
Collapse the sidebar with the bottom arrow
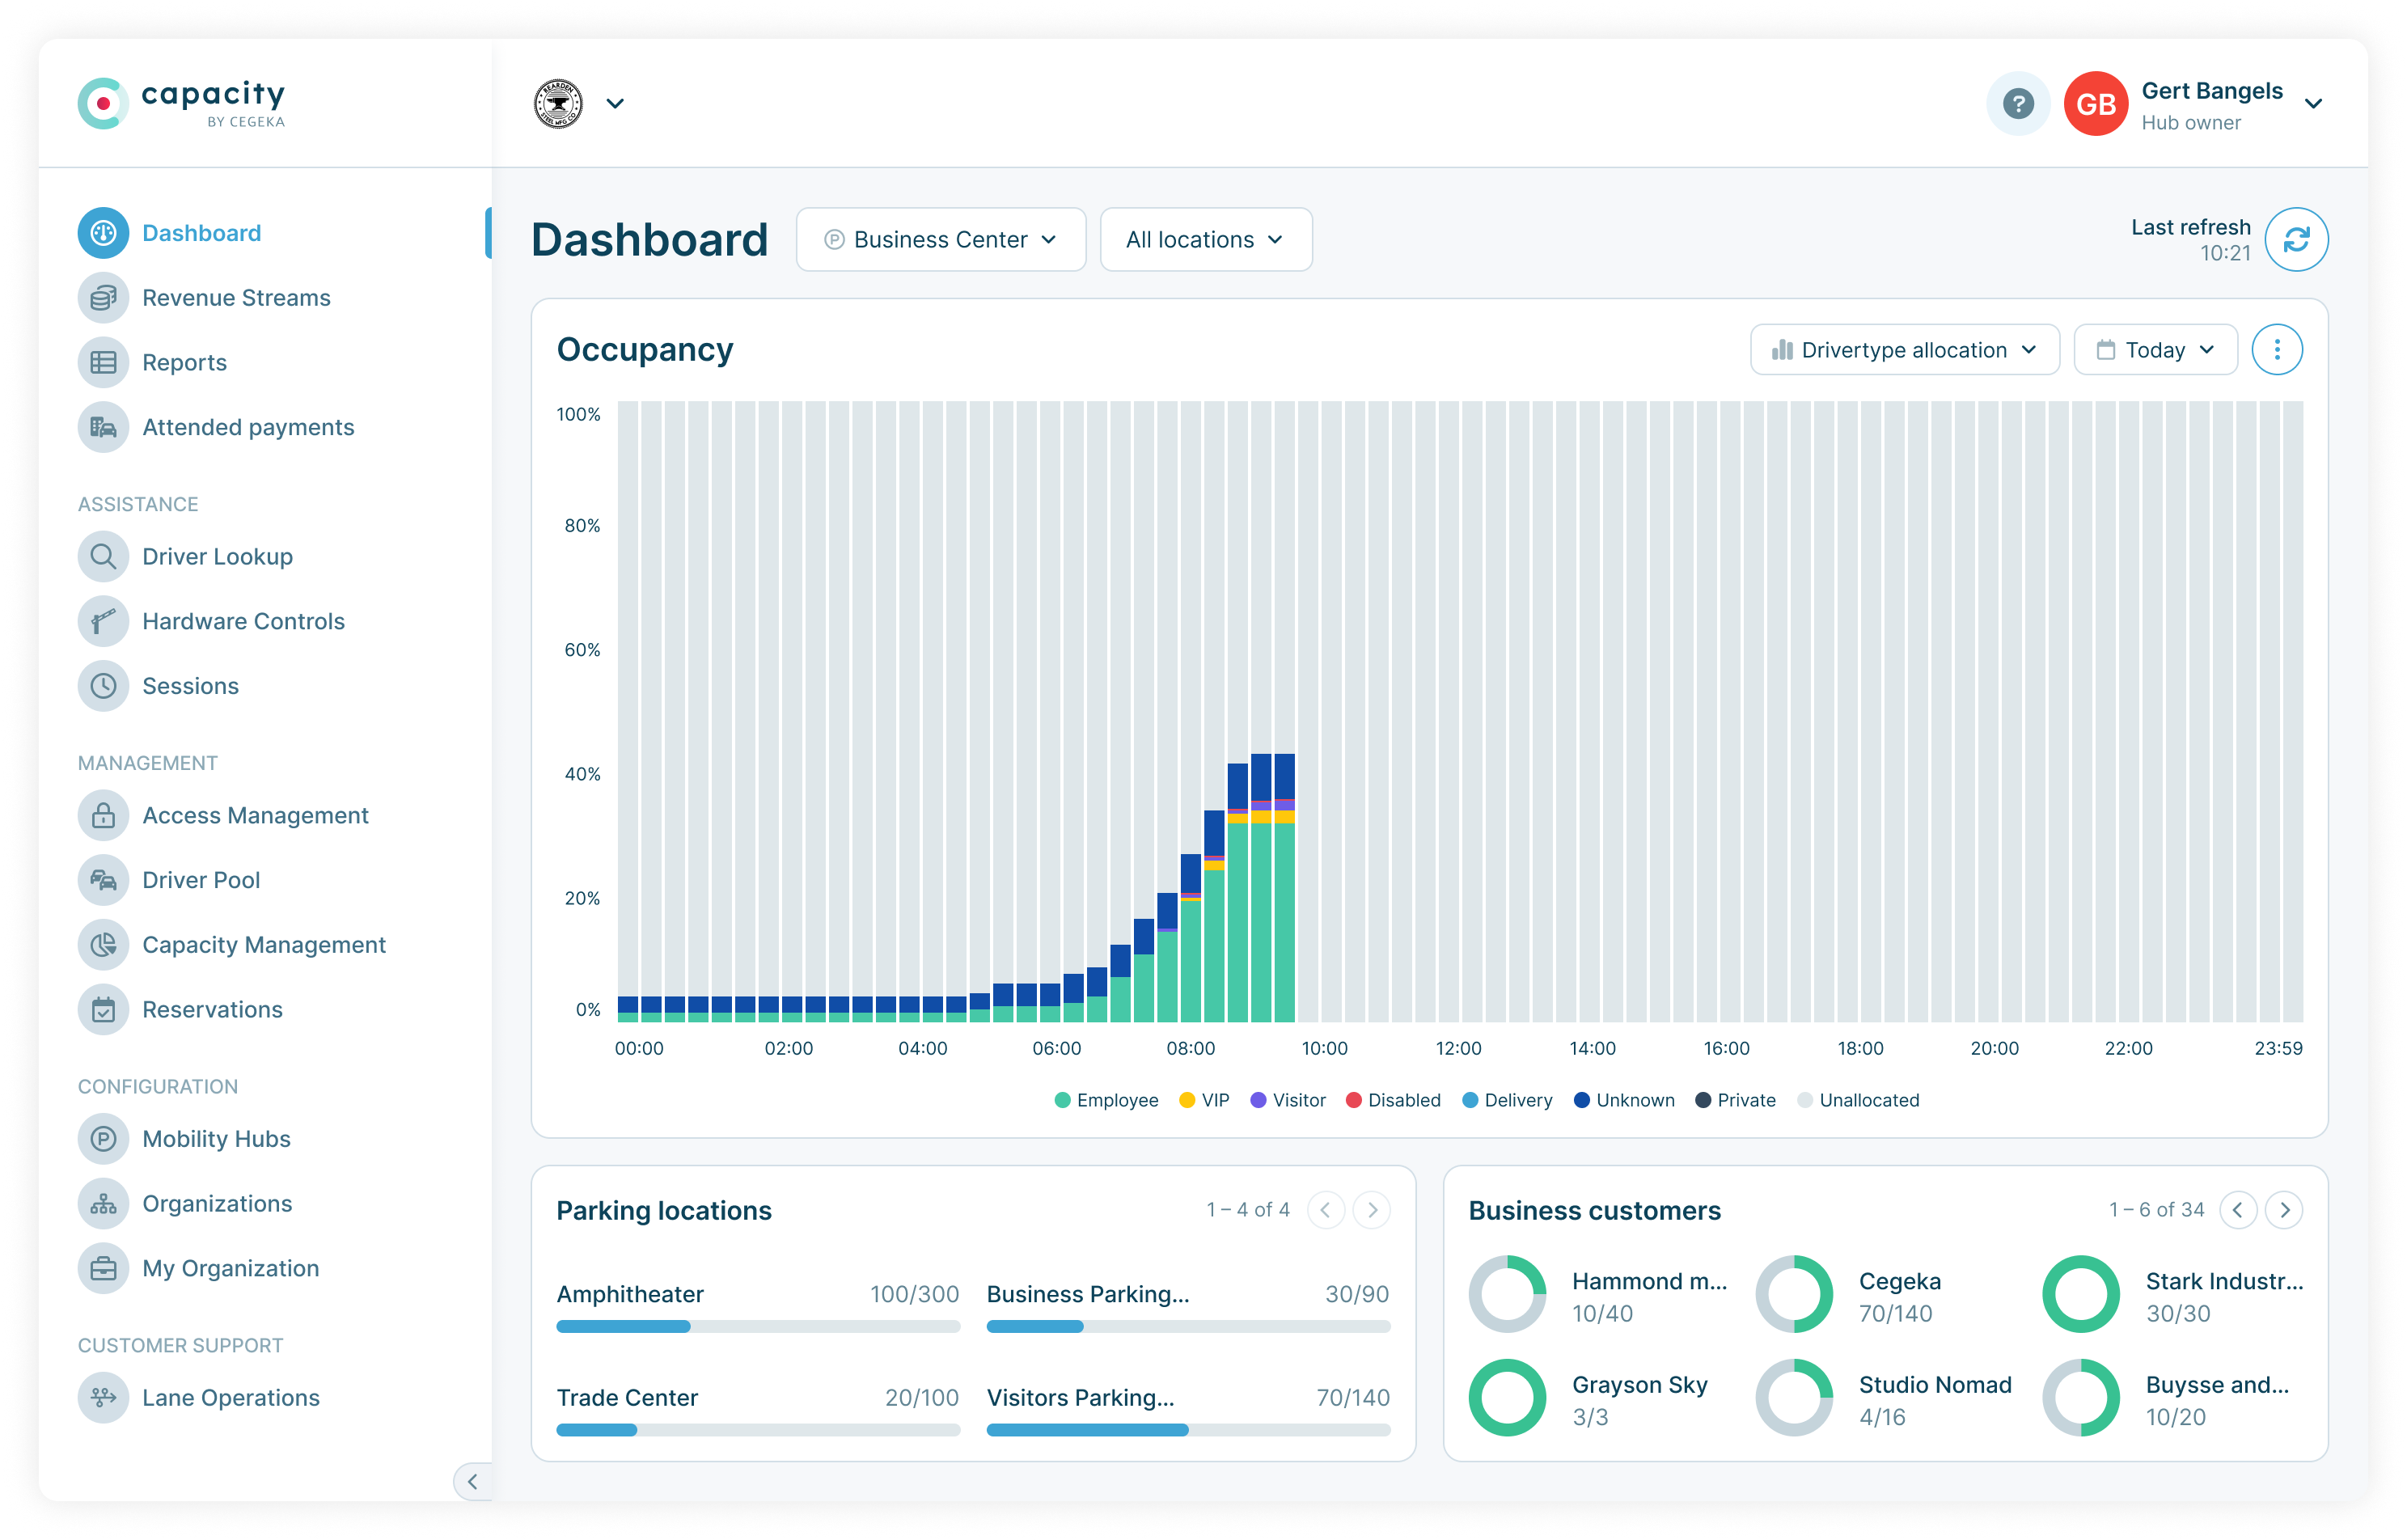472,1481
